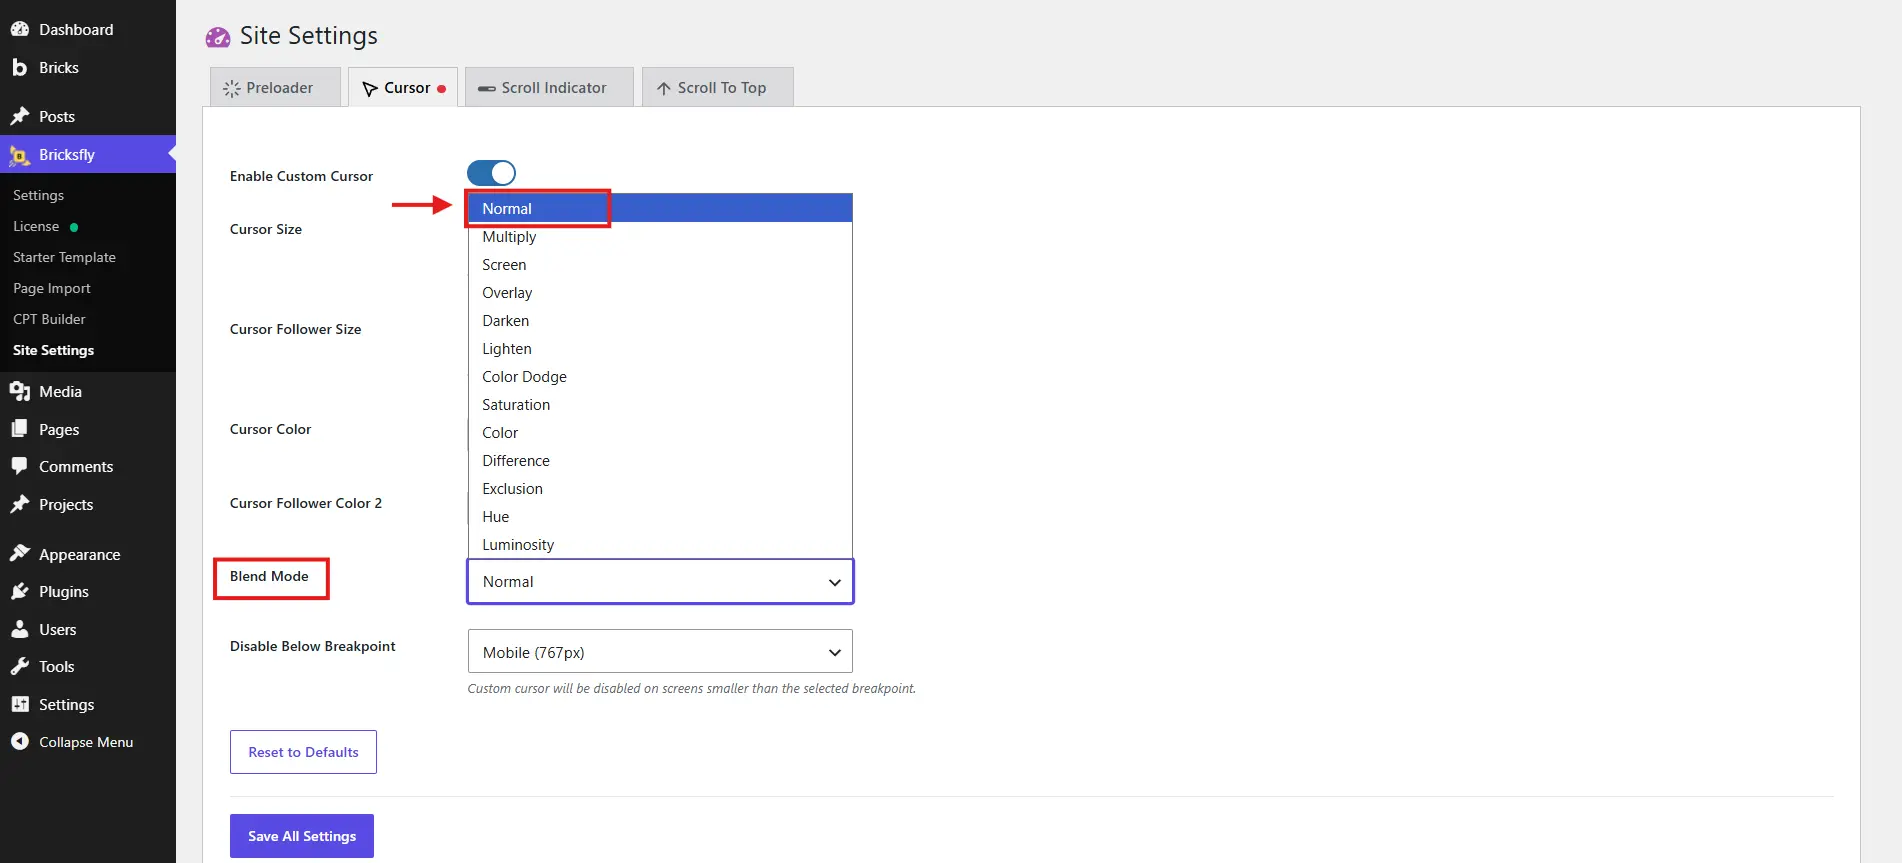Click the Save All Settings button

(x=302, y=836)
